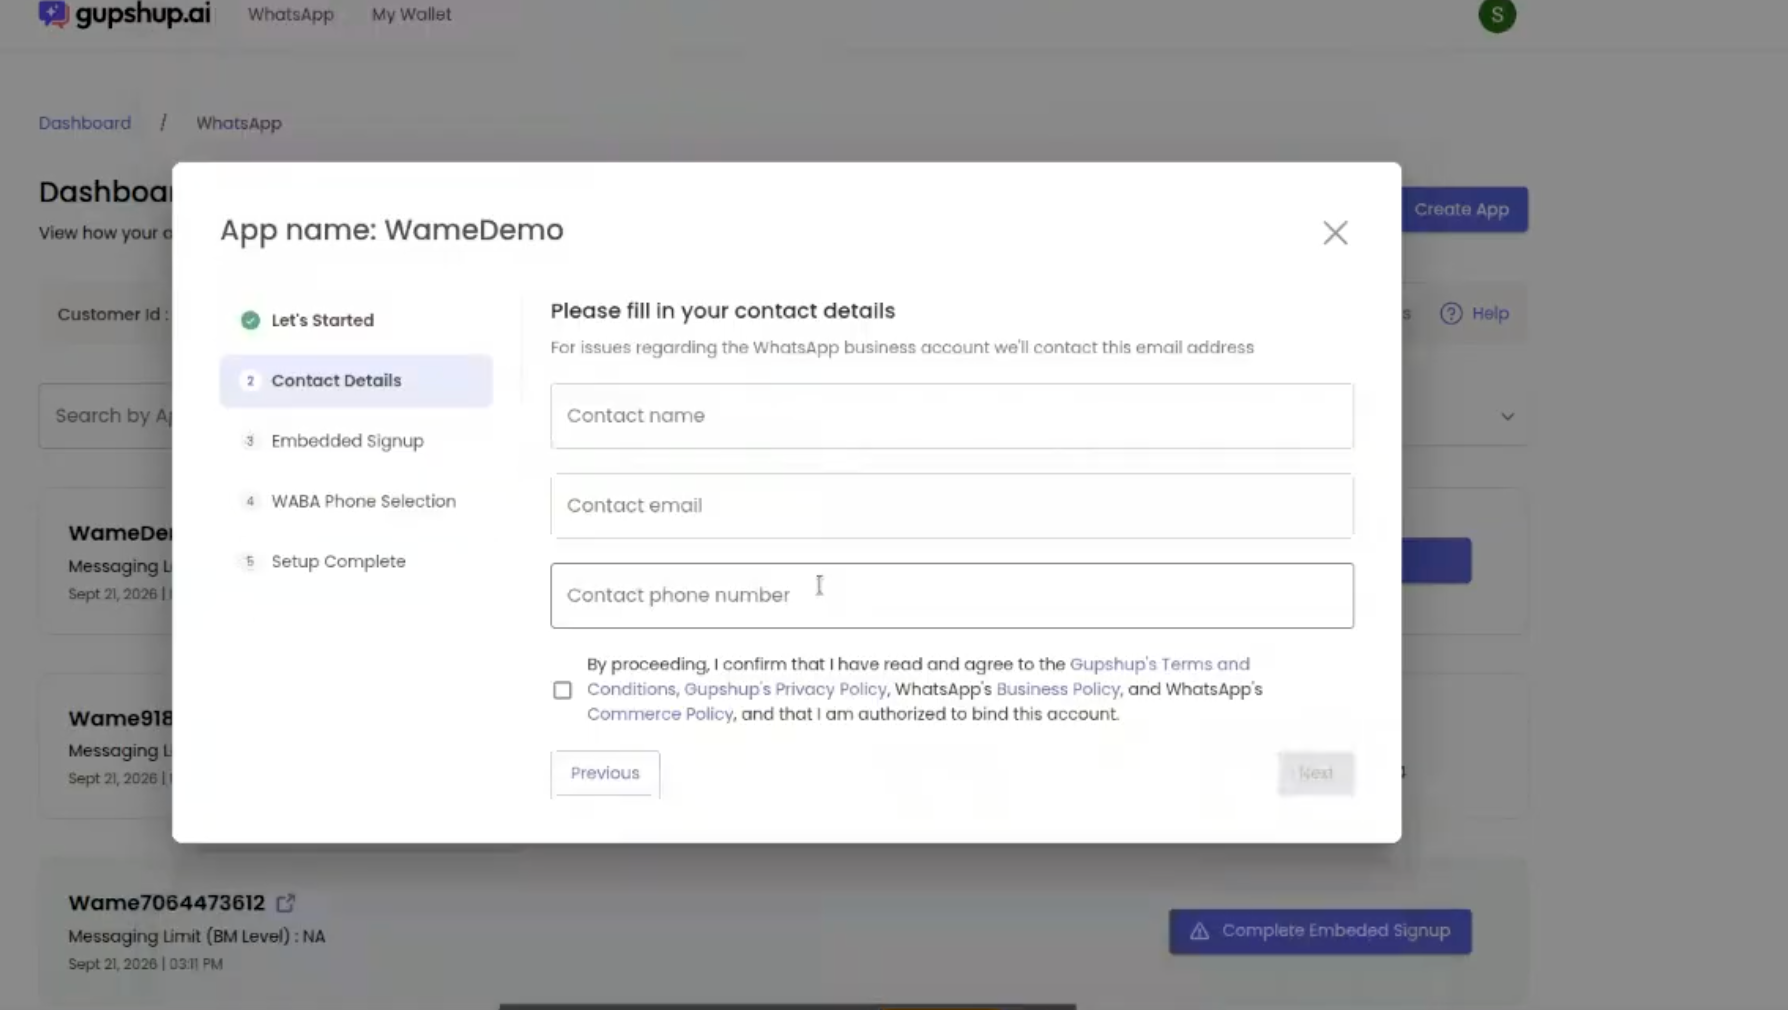Click the Previous button
The width and height of the screenshot is (1788, 1010).
pyautogui.click(x=605, y=773)
